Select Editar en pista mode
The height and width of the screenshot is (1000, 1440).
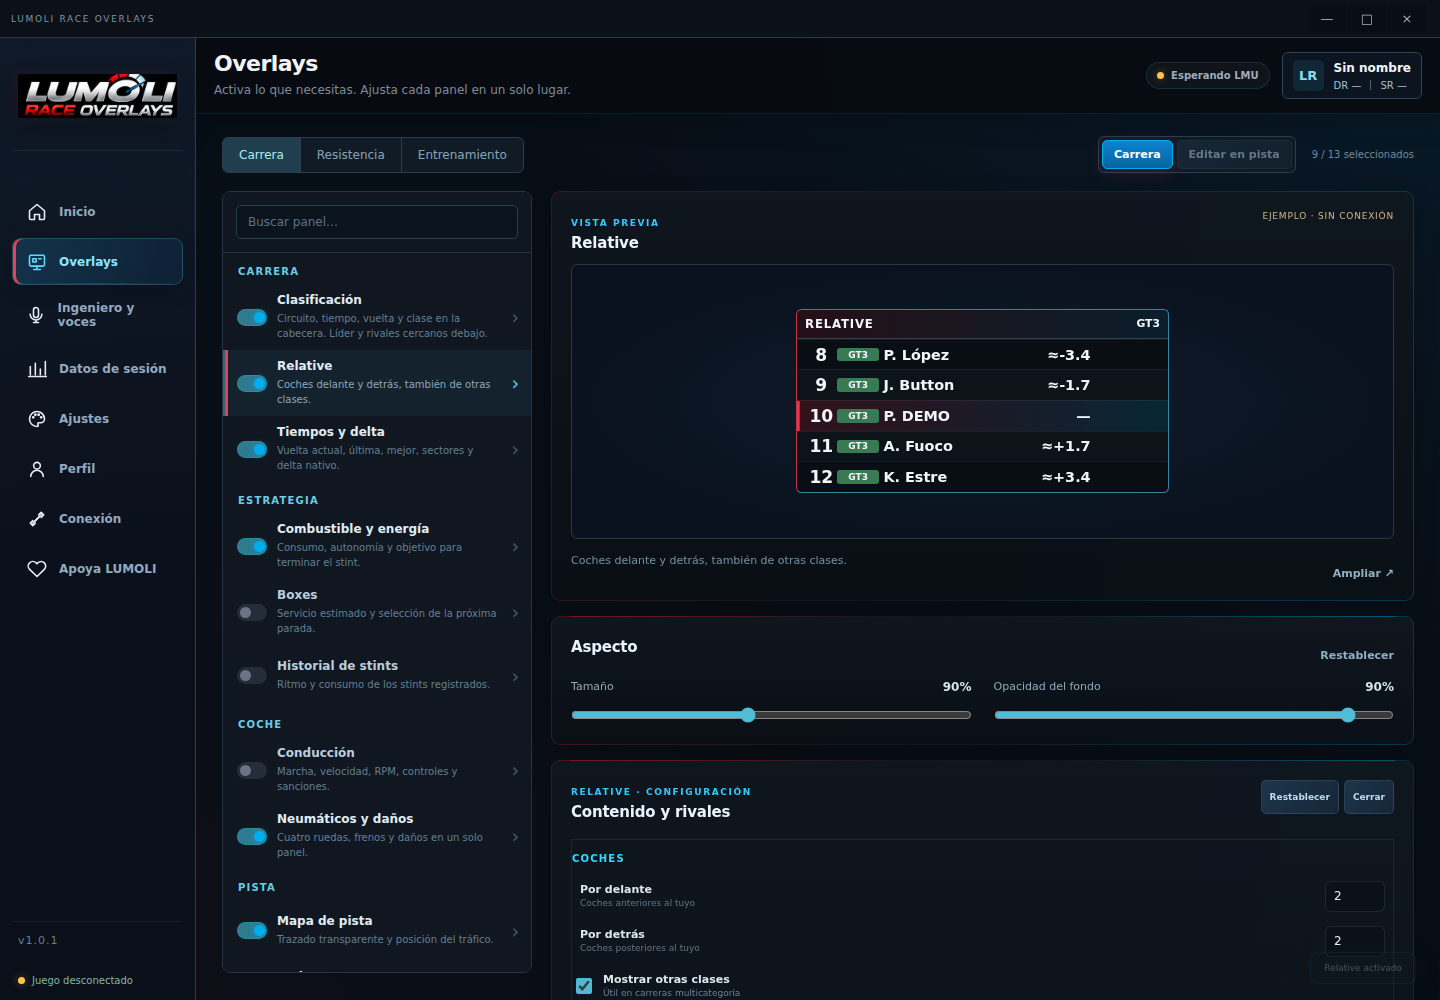coord(1233,154)
